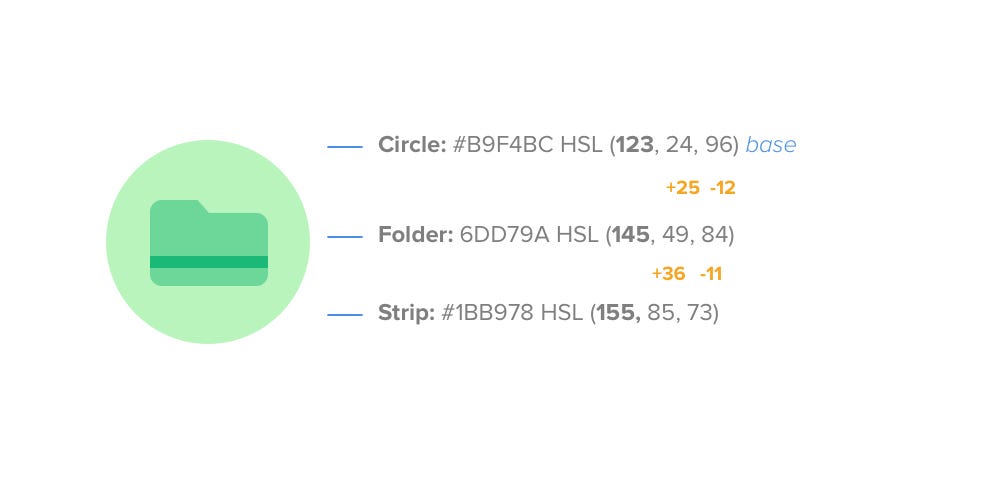Click the orange '-11' value
This screenshot has height=494, width=988.
pyautogui.click(x=711, y=274)
